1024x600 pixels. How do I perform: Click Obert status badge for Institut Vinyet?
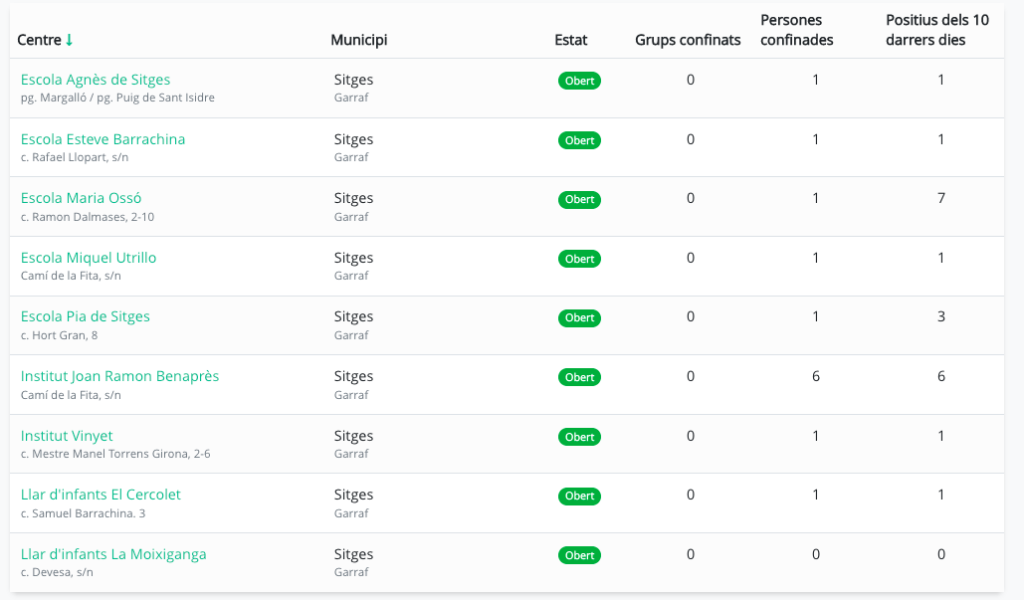(x=579, y=437)
